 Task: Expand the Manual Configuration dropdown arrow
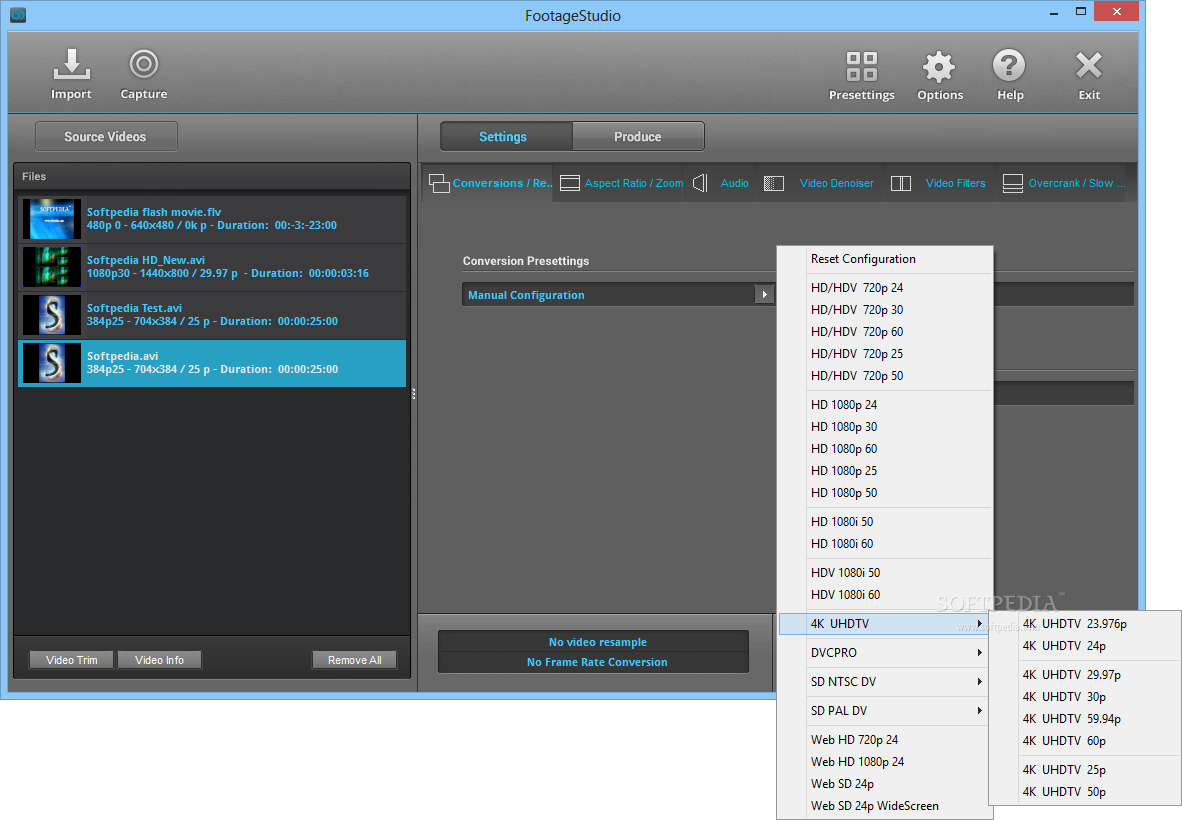click(x=764, y=295)
